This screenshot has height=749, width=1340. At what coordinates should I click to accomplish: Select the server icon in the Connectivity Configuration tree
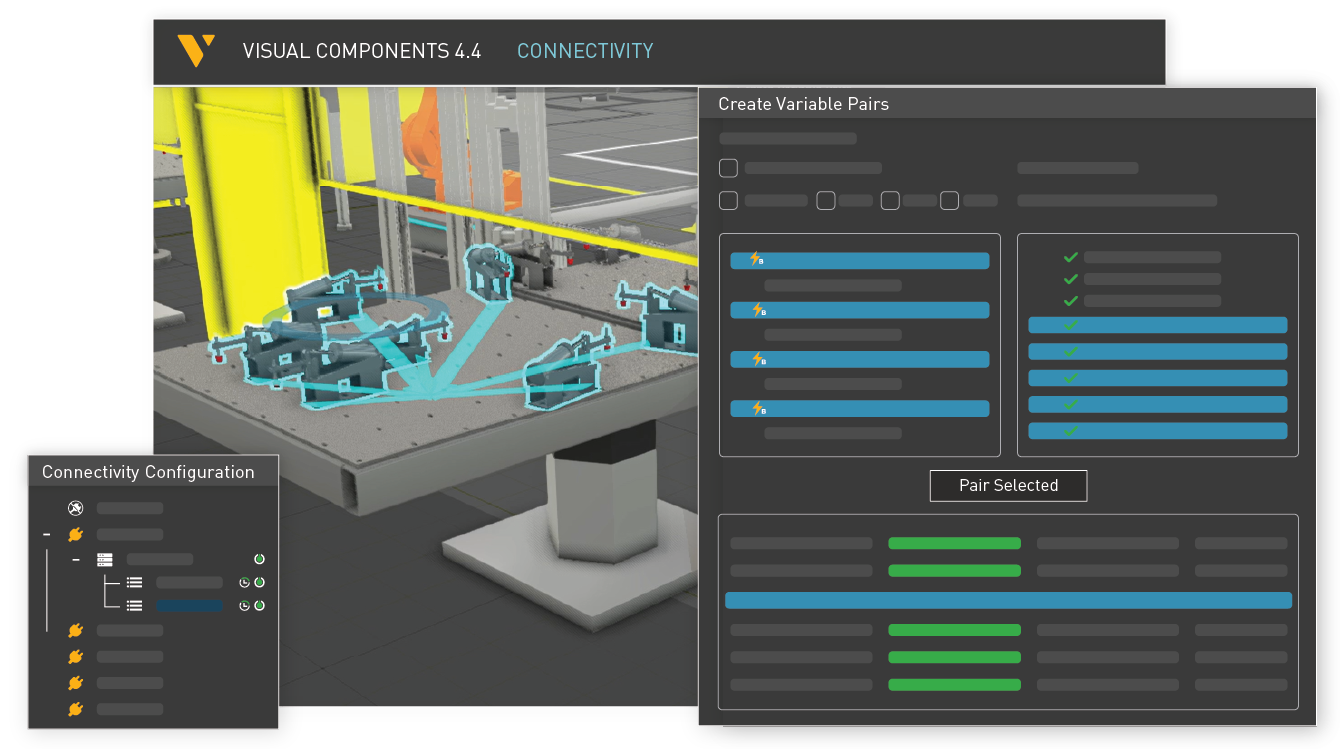pyautogui.click(x=105, y=560)
